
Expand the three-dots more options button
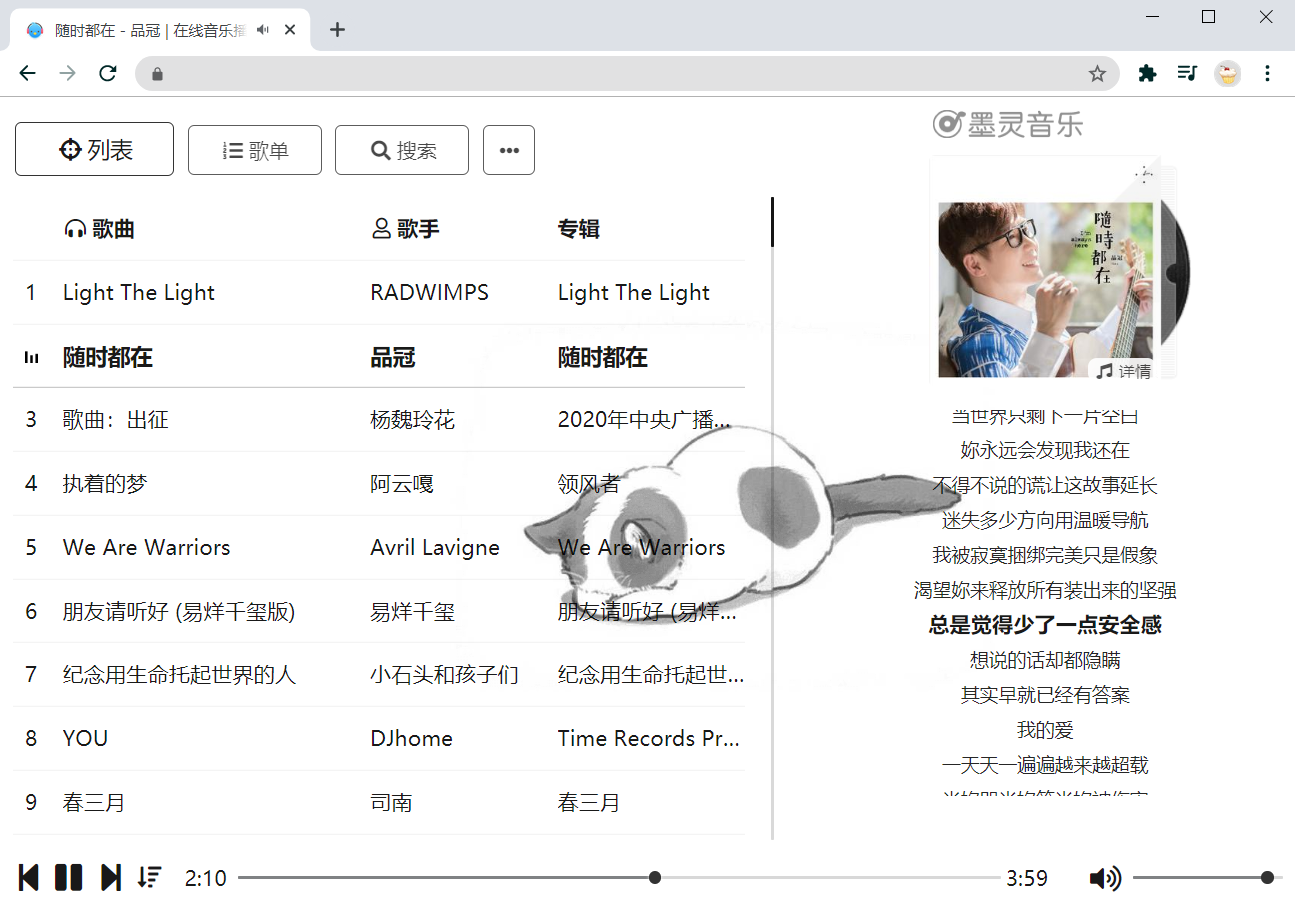pos(509,150)
